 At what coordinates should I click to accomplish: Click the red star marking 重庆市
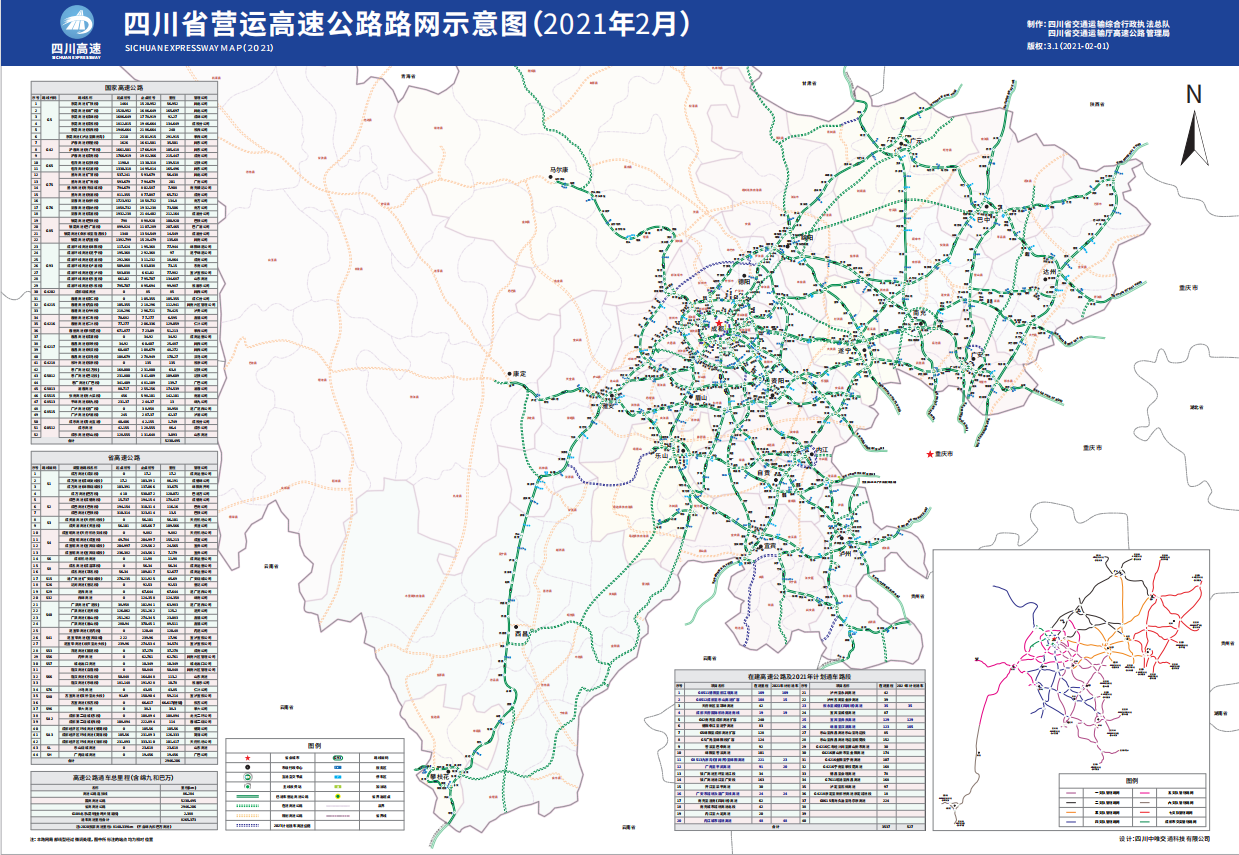pos(930,454)
